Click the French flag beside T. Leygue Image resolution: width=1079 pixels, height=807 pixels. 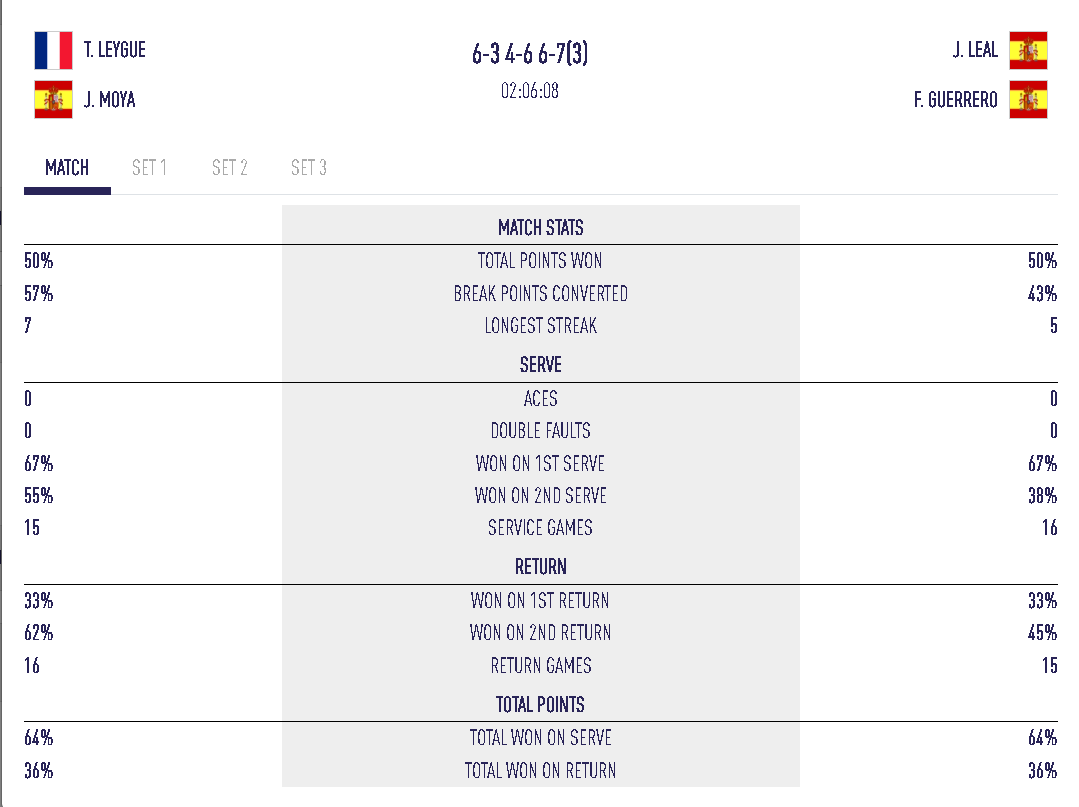(53, 50)
